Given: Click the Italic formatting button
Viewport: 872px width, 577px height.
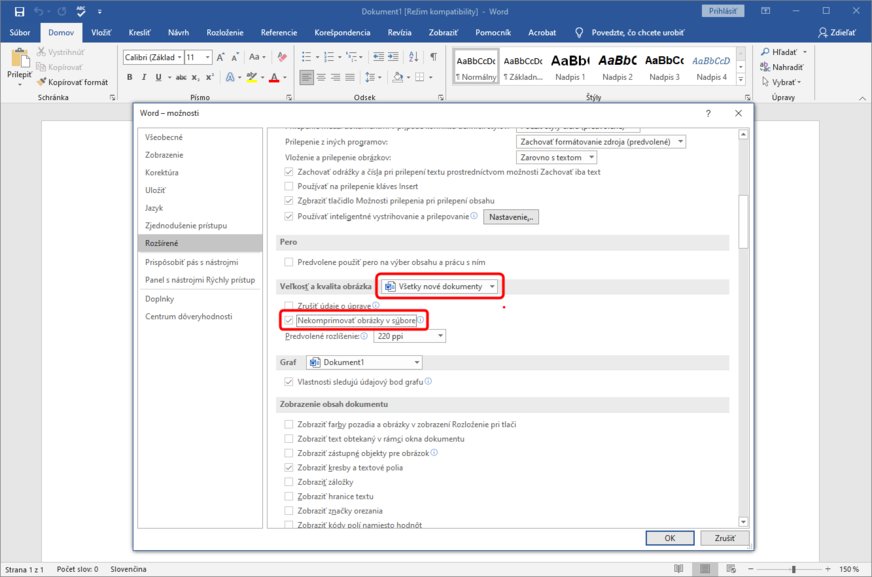Looking at the screenshot, I should click(x=145, y=78).
